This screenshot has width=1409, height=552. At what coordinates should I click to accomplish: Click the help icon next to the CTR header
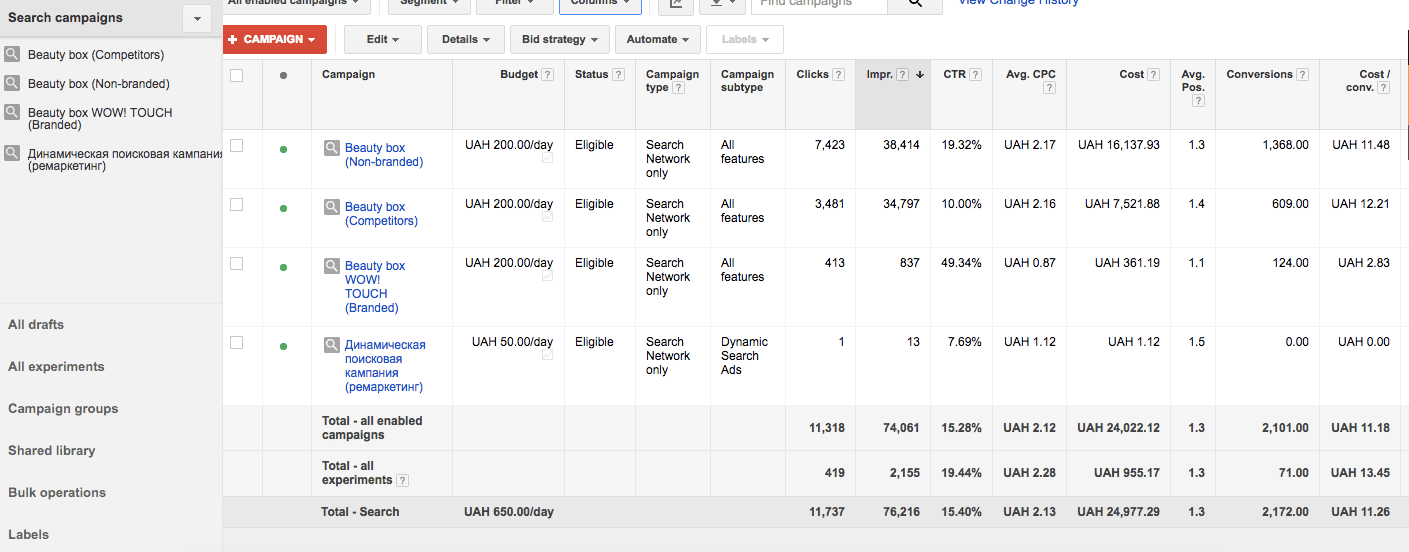tap(975, 75)
